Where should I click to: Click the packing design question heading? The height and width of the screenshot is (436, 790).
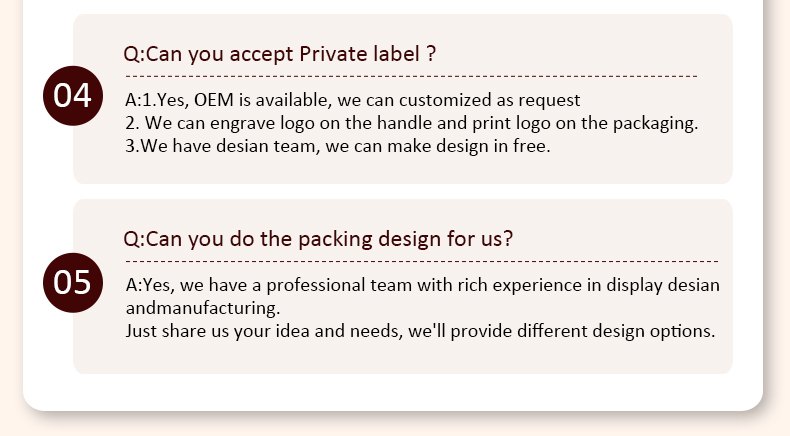click(x=318, y=239)
